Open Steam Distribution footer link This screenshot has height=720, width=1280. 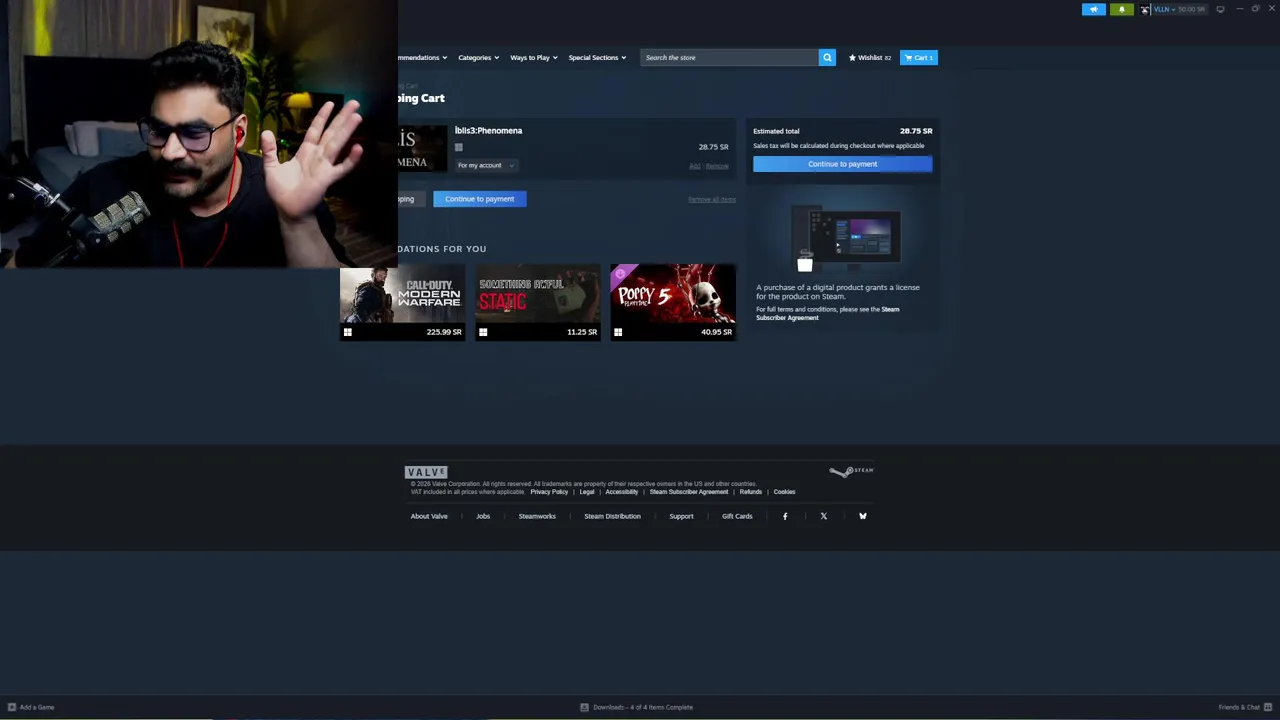(x=612, y=516)
